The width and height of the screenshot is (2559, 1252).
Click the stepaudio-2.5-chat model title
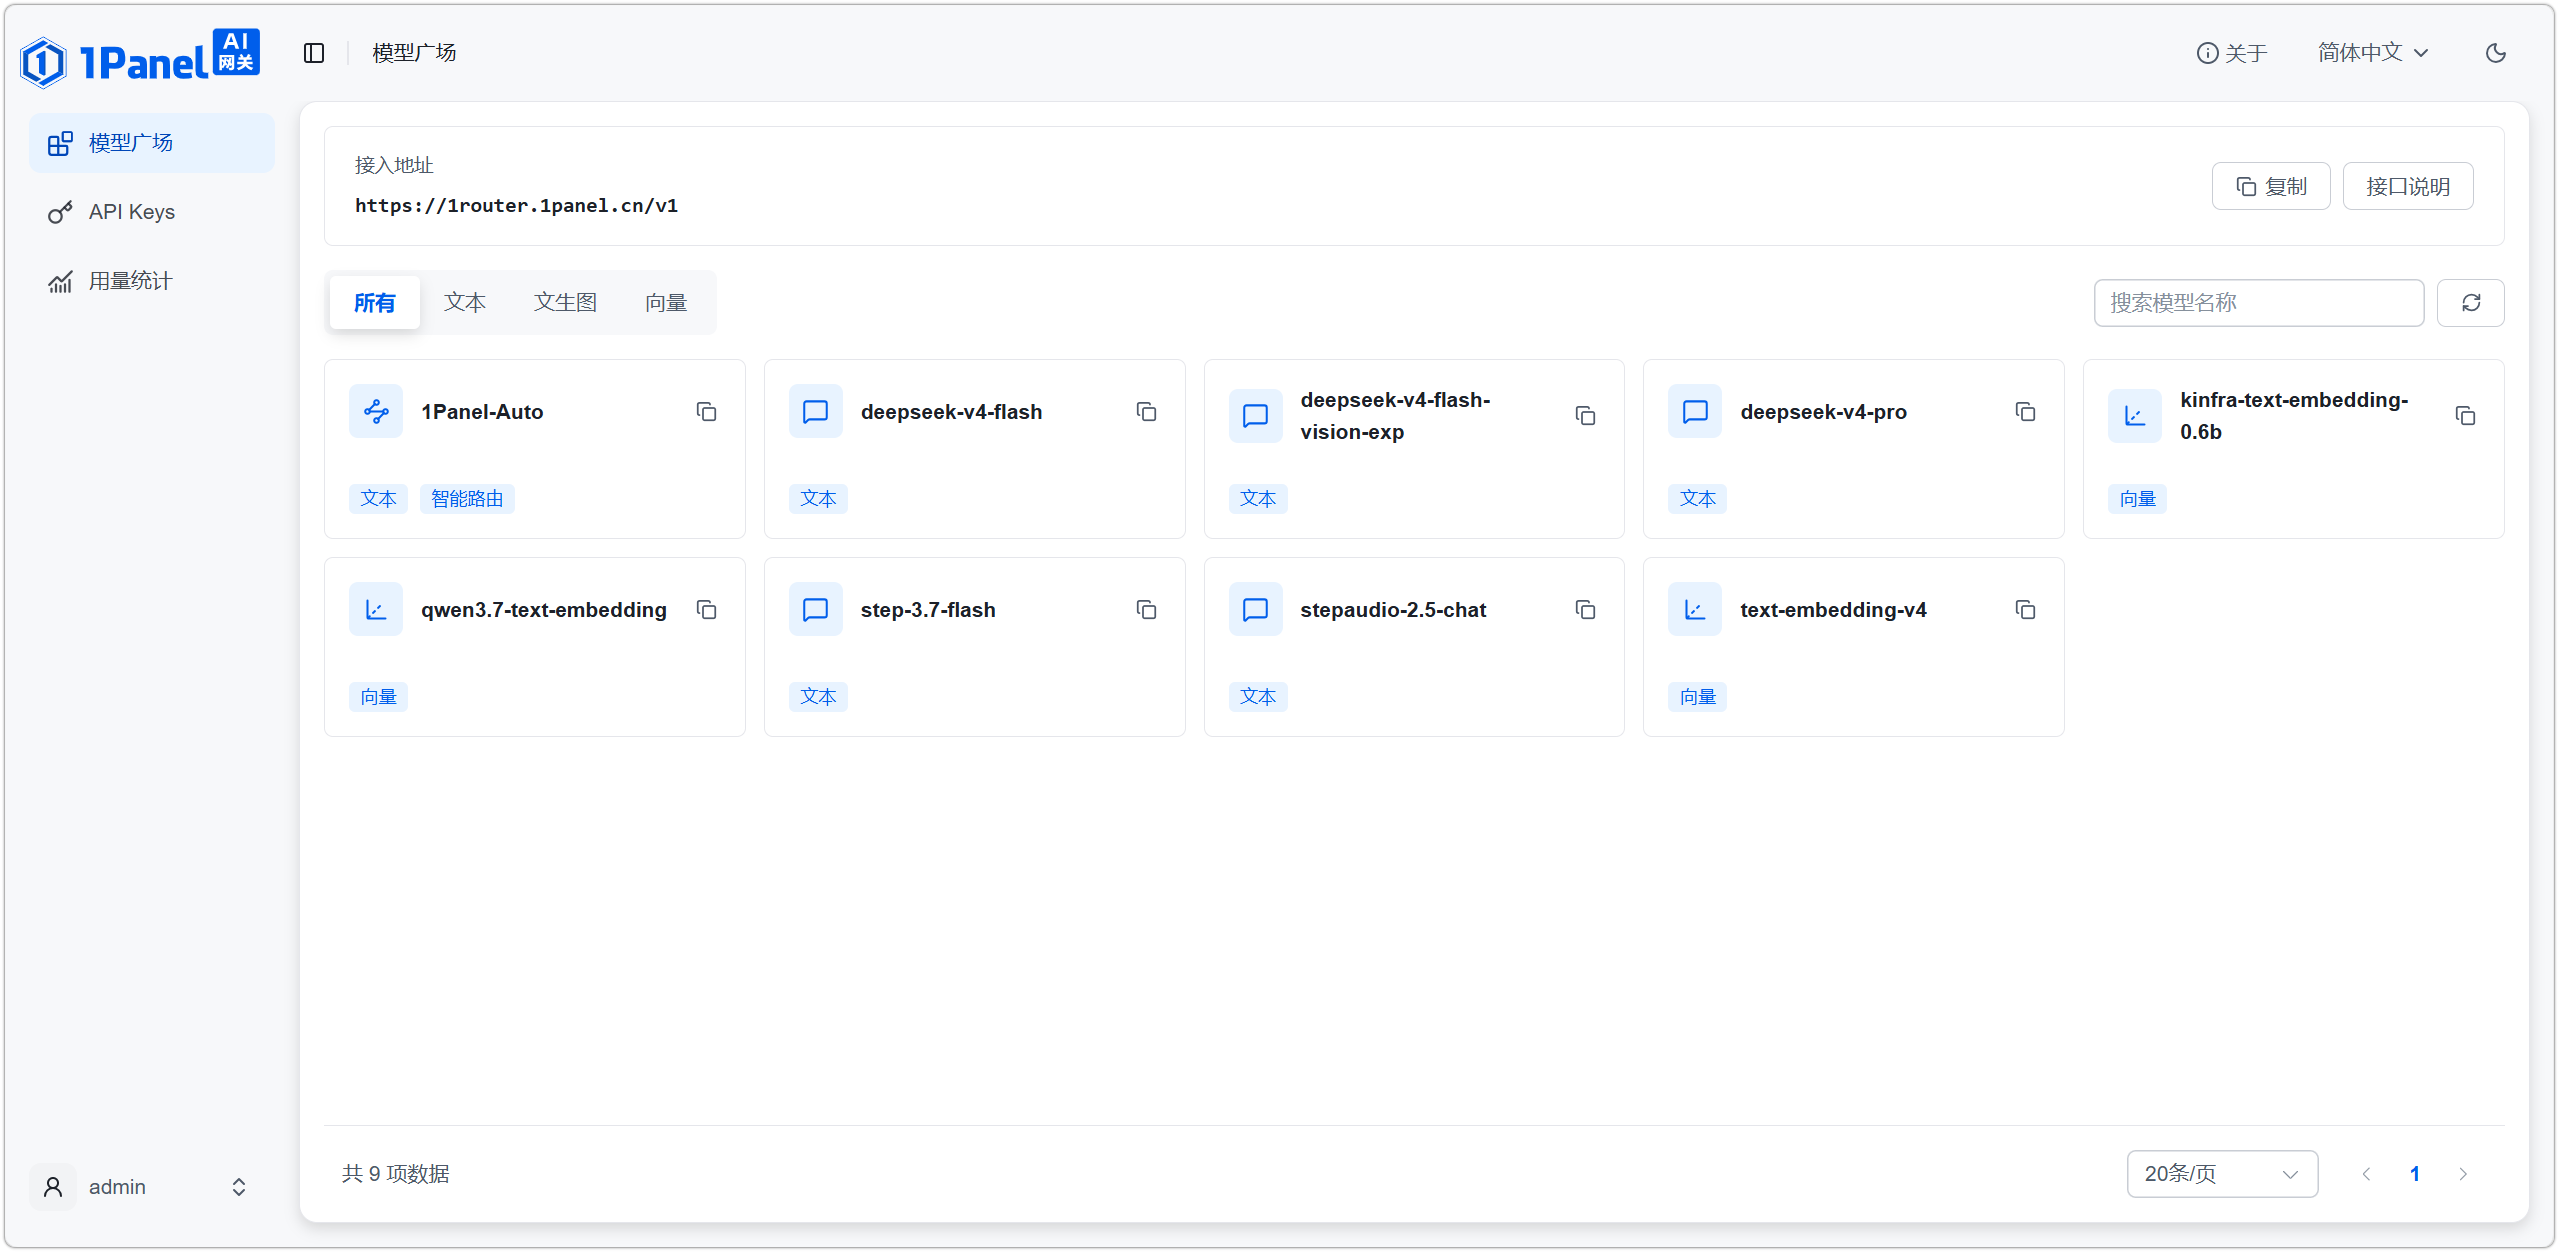(x=1393, y=610)
